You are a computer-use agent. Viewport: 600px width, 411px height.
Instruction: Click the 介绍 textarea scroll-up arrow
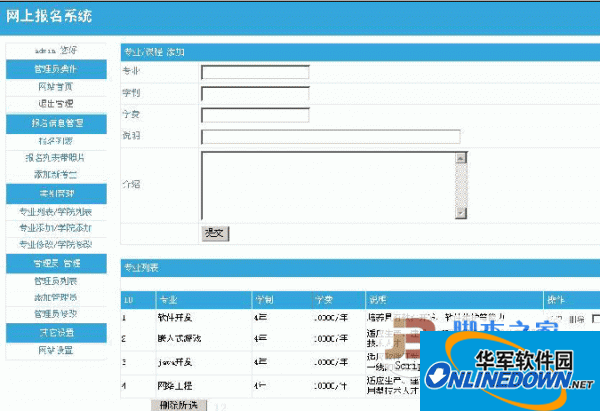pos(461,158)
